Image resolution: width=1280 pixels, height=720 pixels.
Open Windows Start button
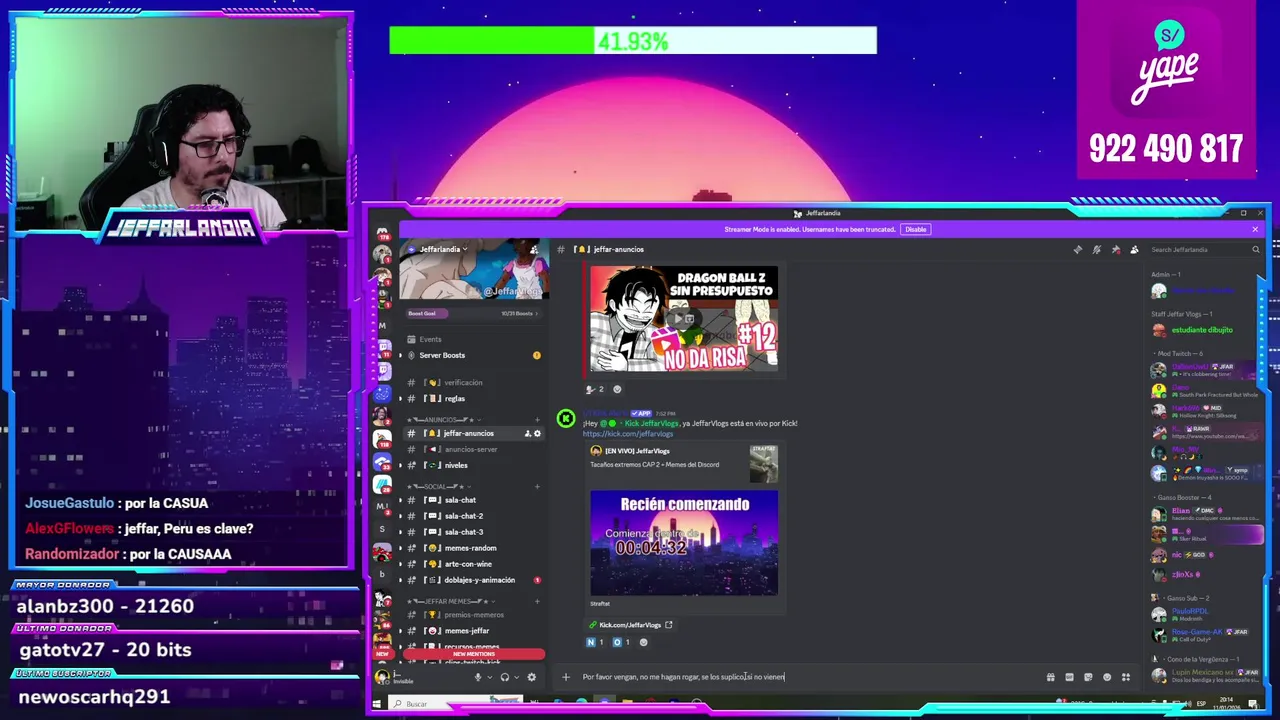click(x=376, y=704)
